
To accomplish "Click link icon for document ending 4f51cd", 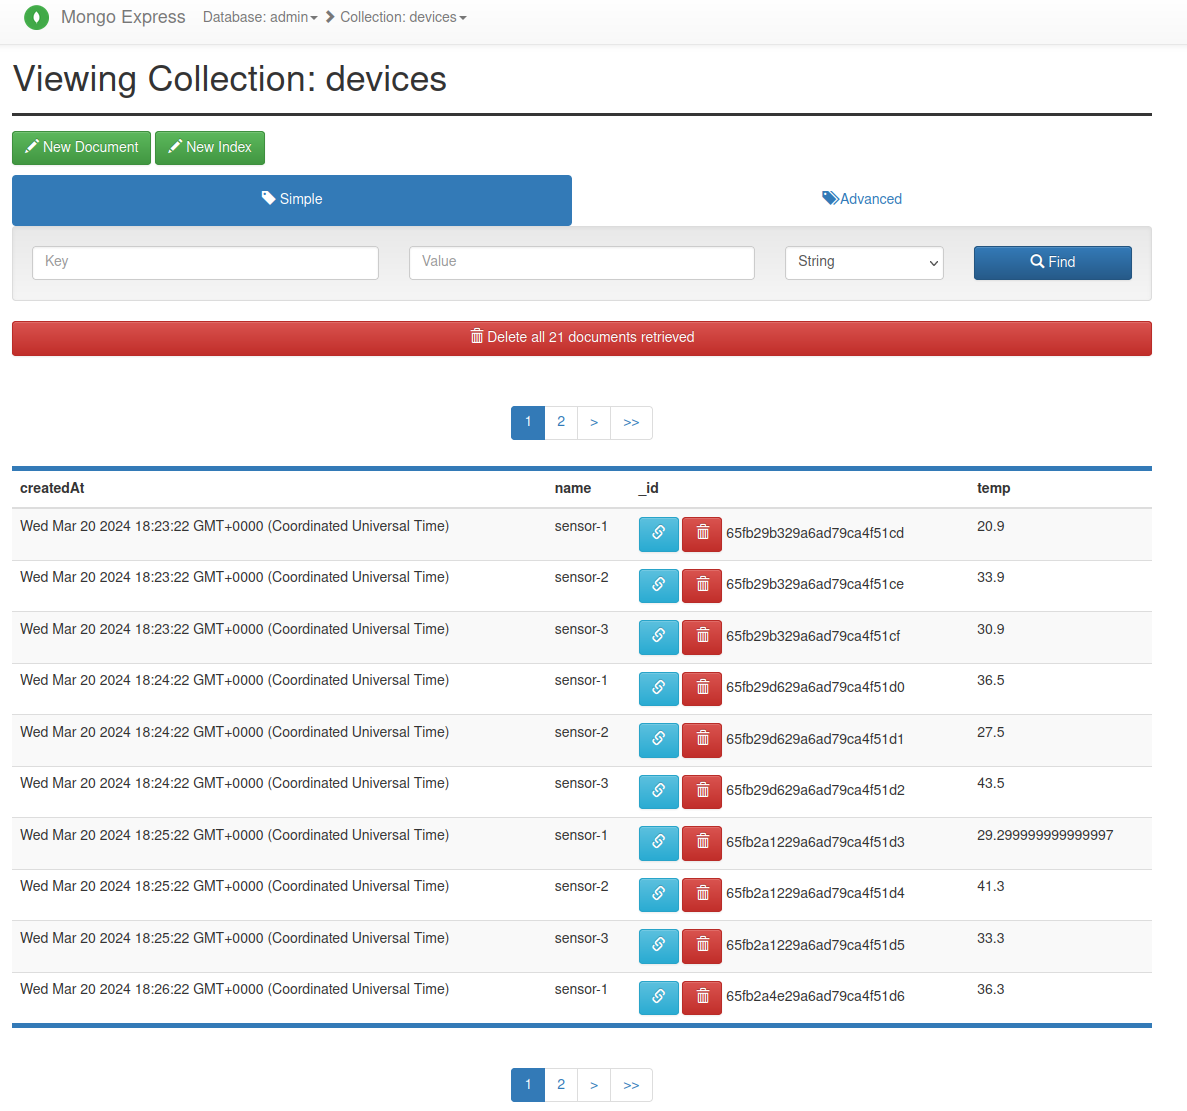I will click(x=658, y=533).
